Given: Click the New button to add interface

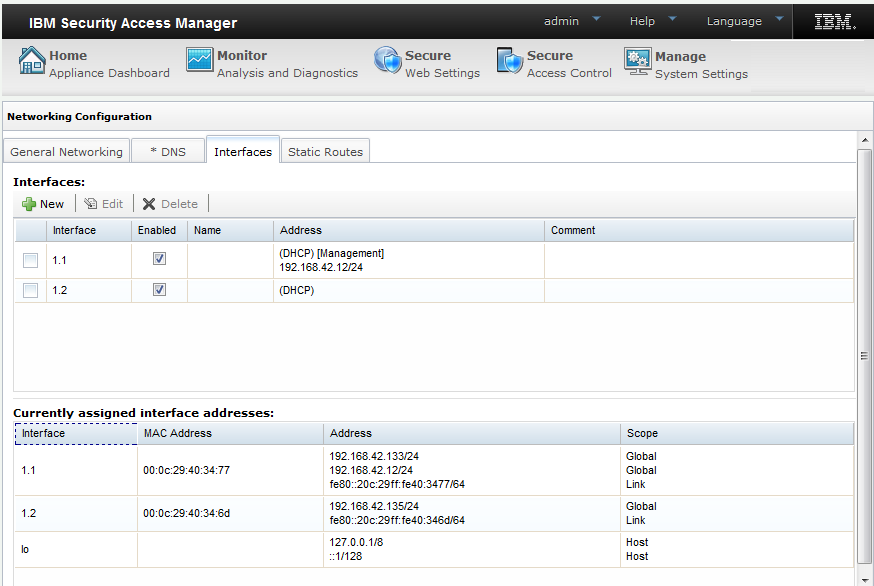Looking at the screenshot, I should (x=43, y=203).
